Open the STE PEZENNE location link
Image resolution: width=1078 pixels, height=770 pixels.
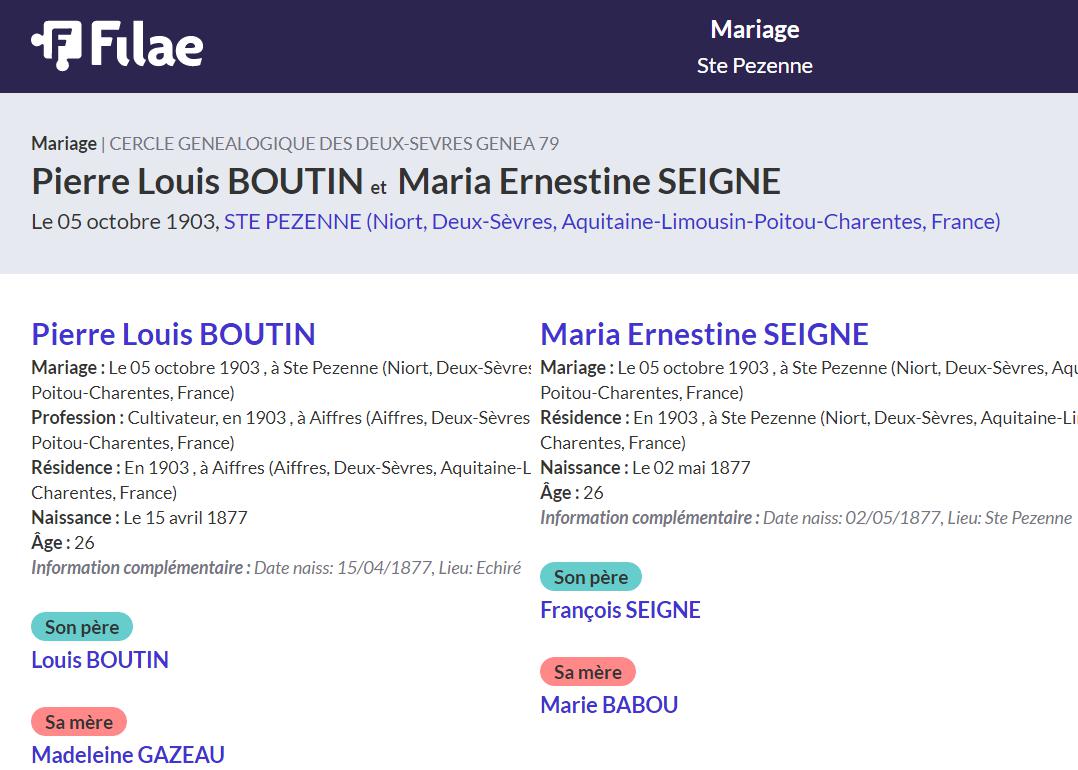612,222
